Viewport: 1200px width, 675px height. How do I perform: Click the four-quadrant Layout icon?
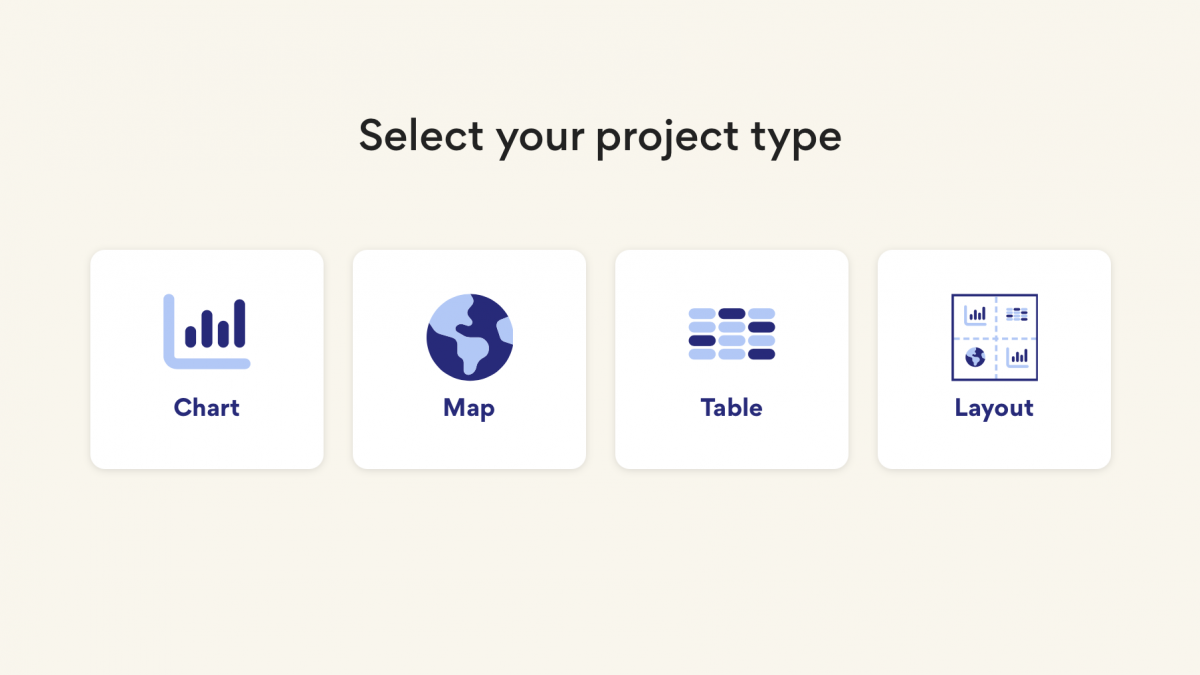[x=994, y=337]
